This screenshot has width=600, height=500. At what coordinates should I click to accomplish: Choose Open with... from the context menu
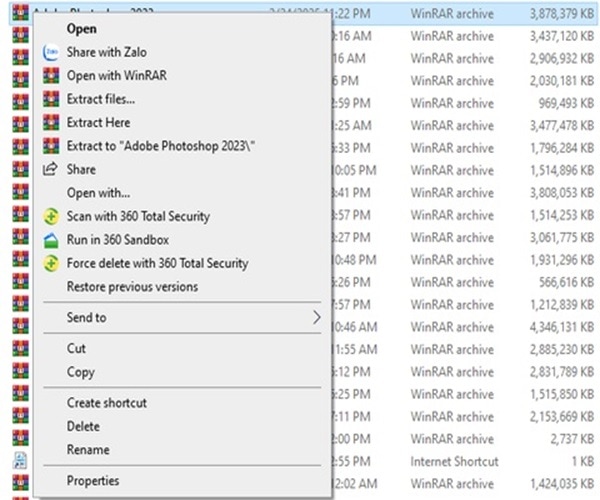pyautogui.click(x=98, y=193)
